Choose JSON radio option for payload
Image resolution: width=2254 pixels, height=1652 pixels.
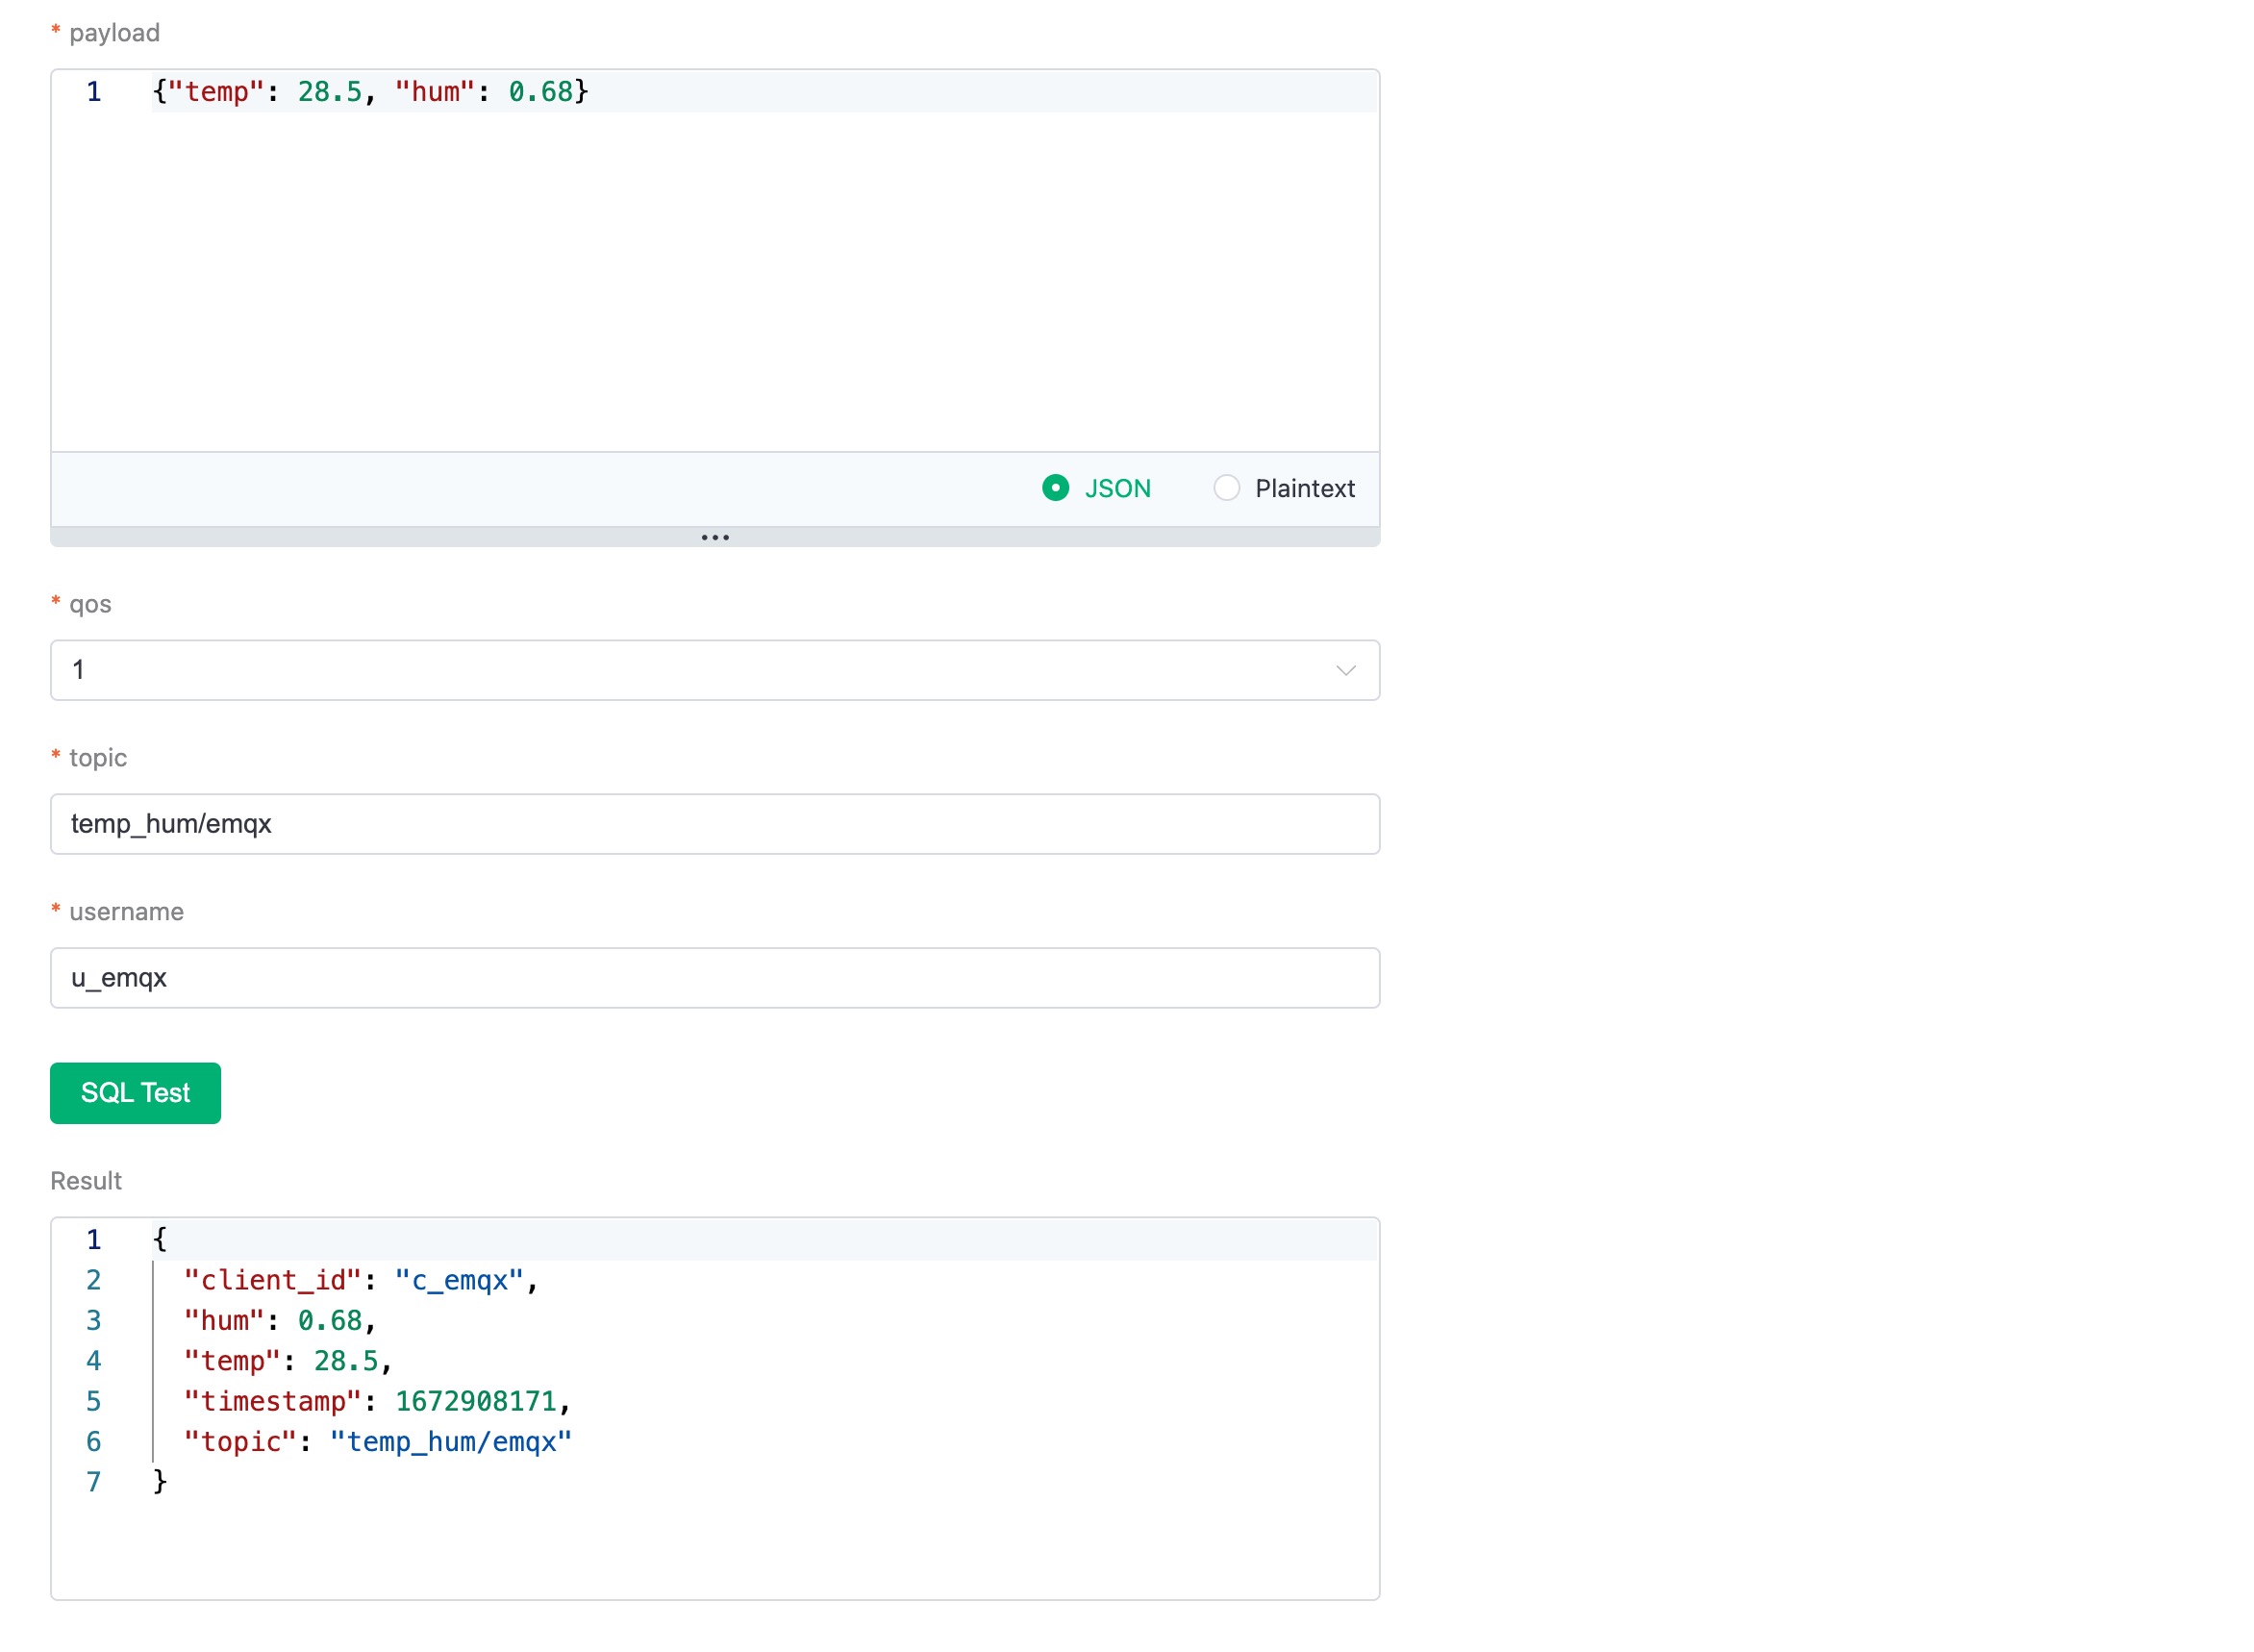click(x=1057, y=489)
